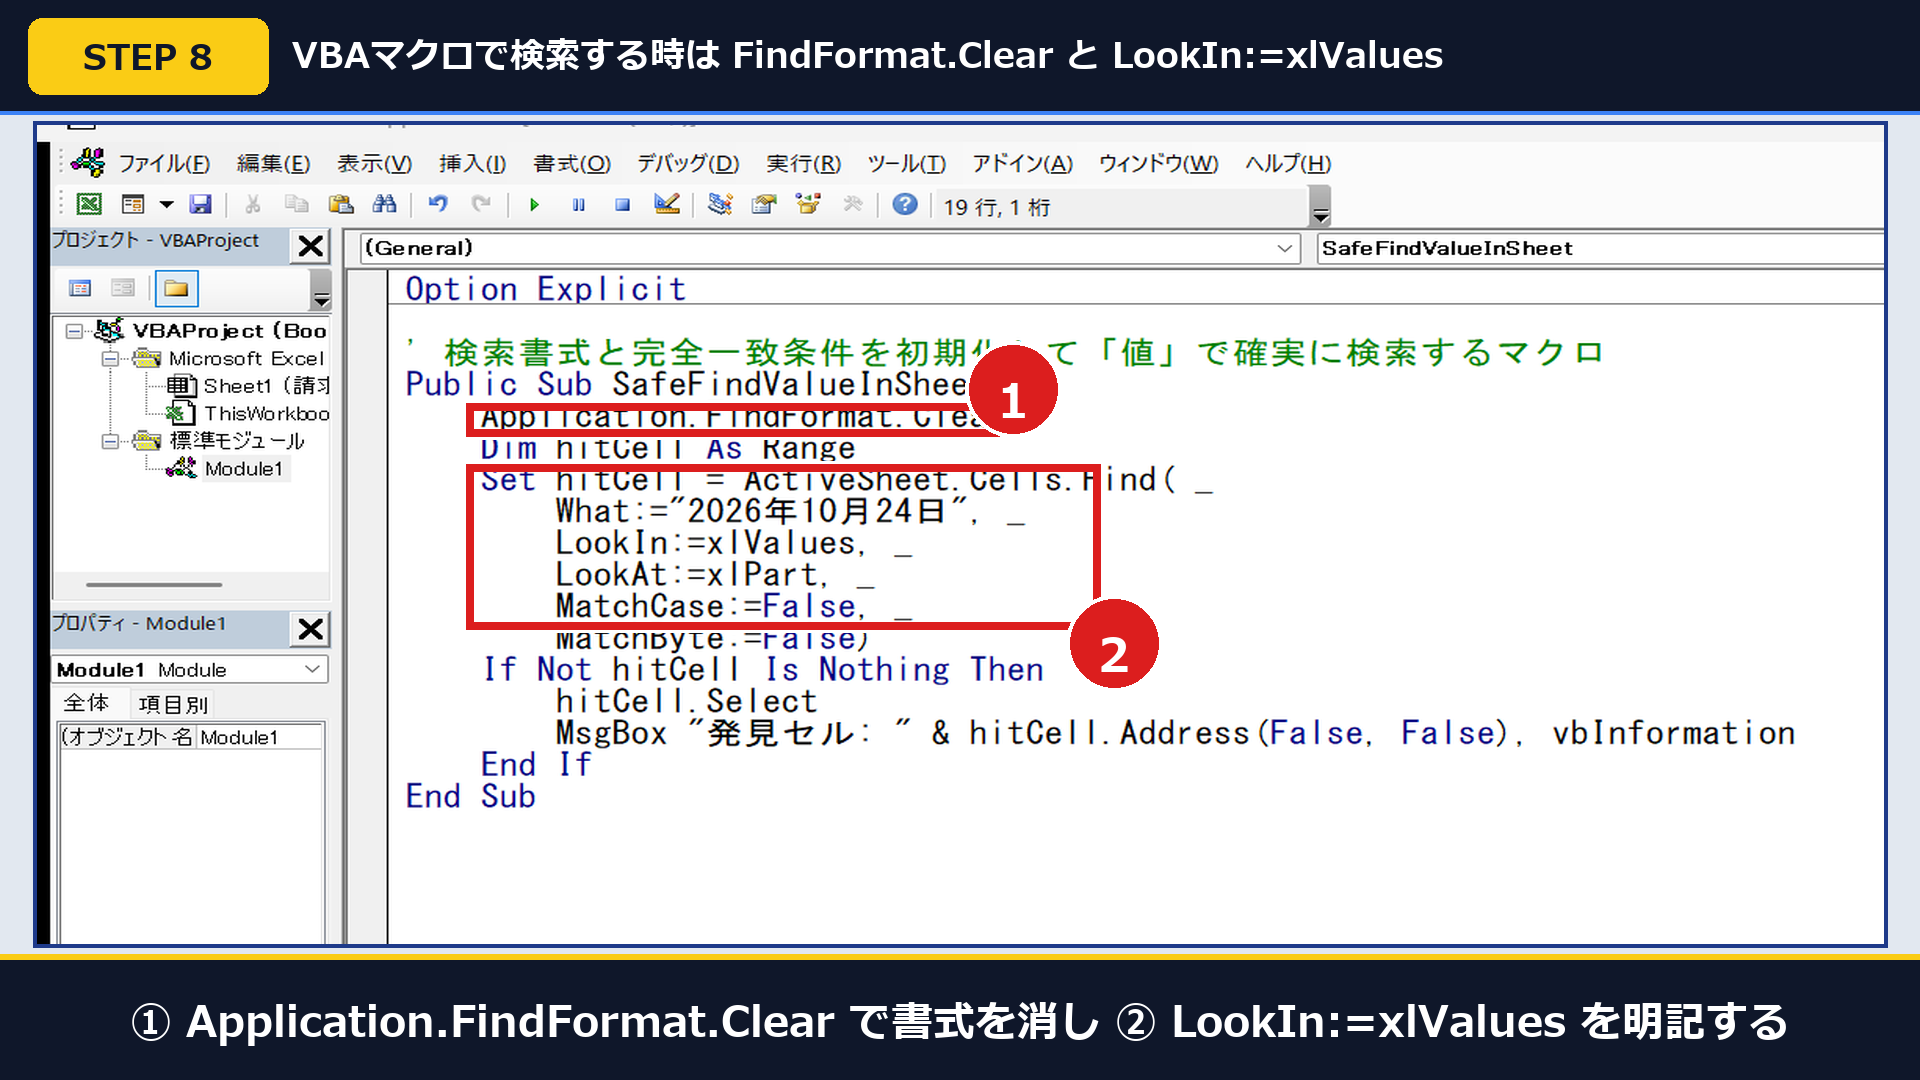Select 標準モジュール folder label
Image resolution: width=1920 pixels, height=1080 pixels.
(x=237, y=441)
